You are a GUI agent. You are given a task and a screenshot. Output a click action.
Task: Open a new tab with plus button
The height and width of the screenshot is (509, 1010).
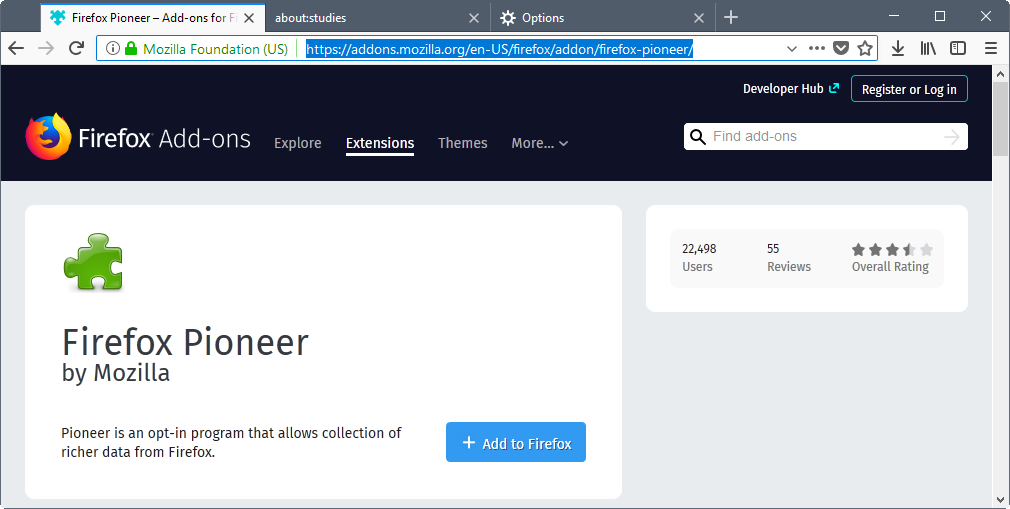coord(731,17)
